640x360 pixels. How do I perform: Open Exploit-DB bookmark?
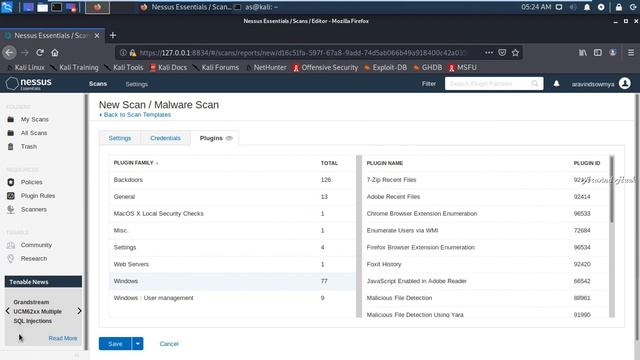385,67
